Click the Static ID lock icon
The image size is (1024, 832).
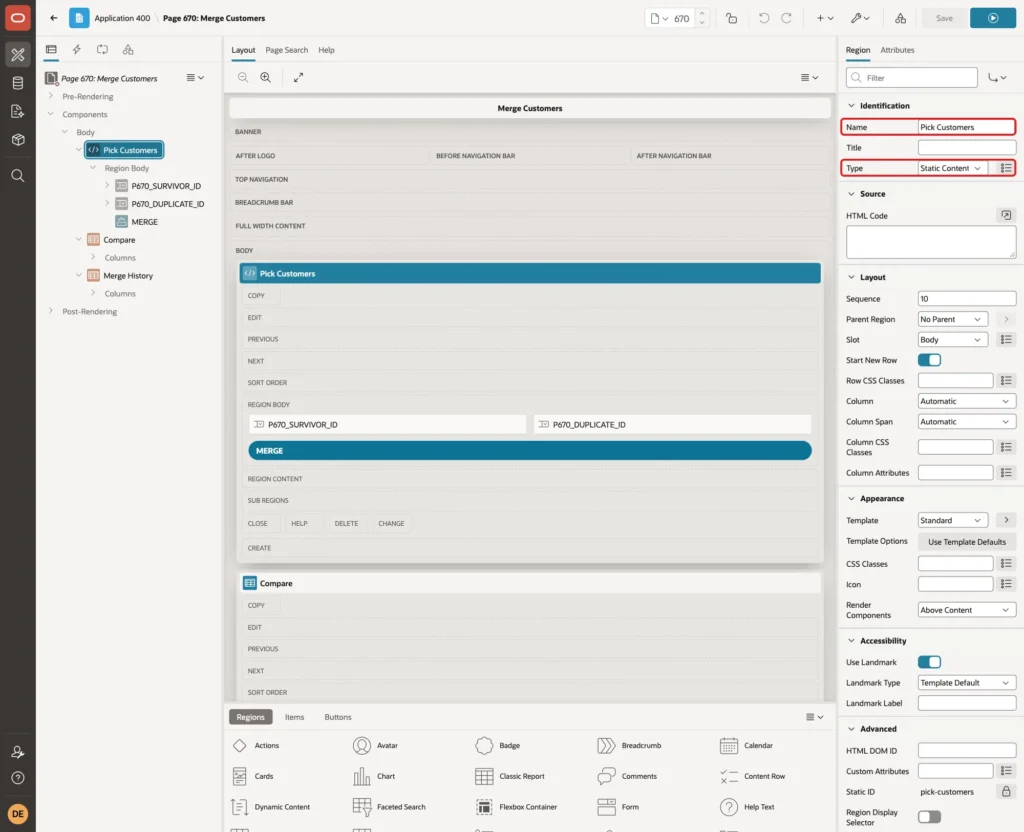click(1006, 792)
